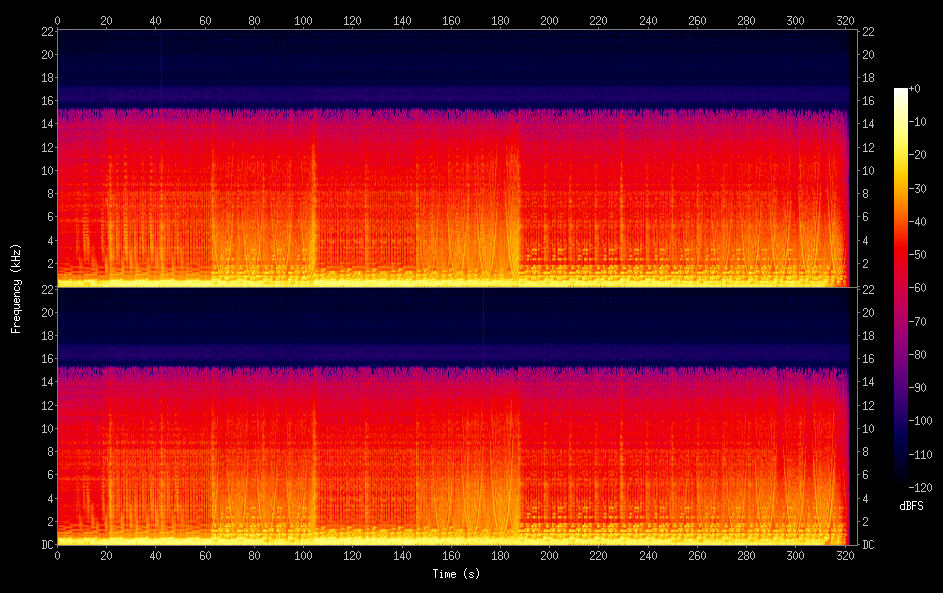The height and width of the screenshot is (593, 943).
Task: Click the 320 mark on the top time axis
Action: point(844,20)
